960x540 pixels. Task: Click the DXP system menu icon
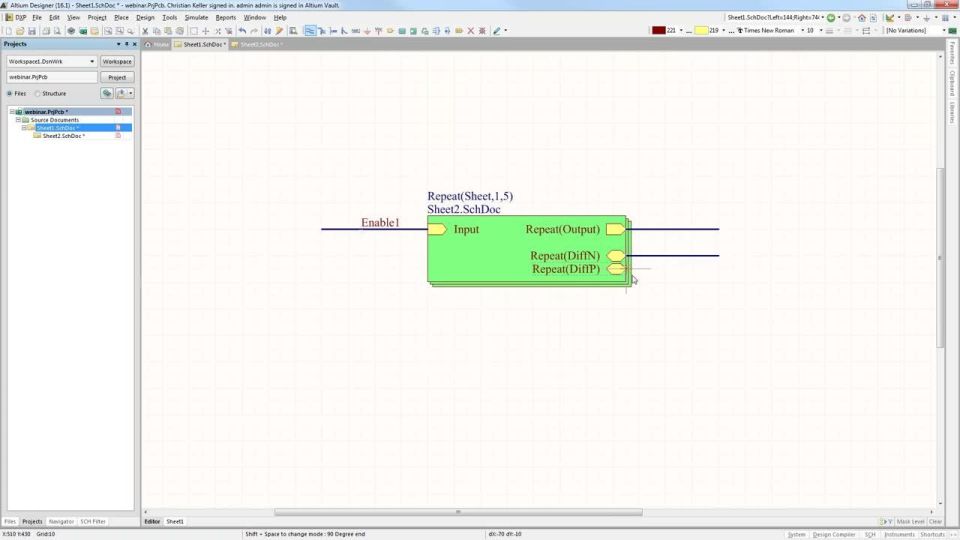[17, 18]
